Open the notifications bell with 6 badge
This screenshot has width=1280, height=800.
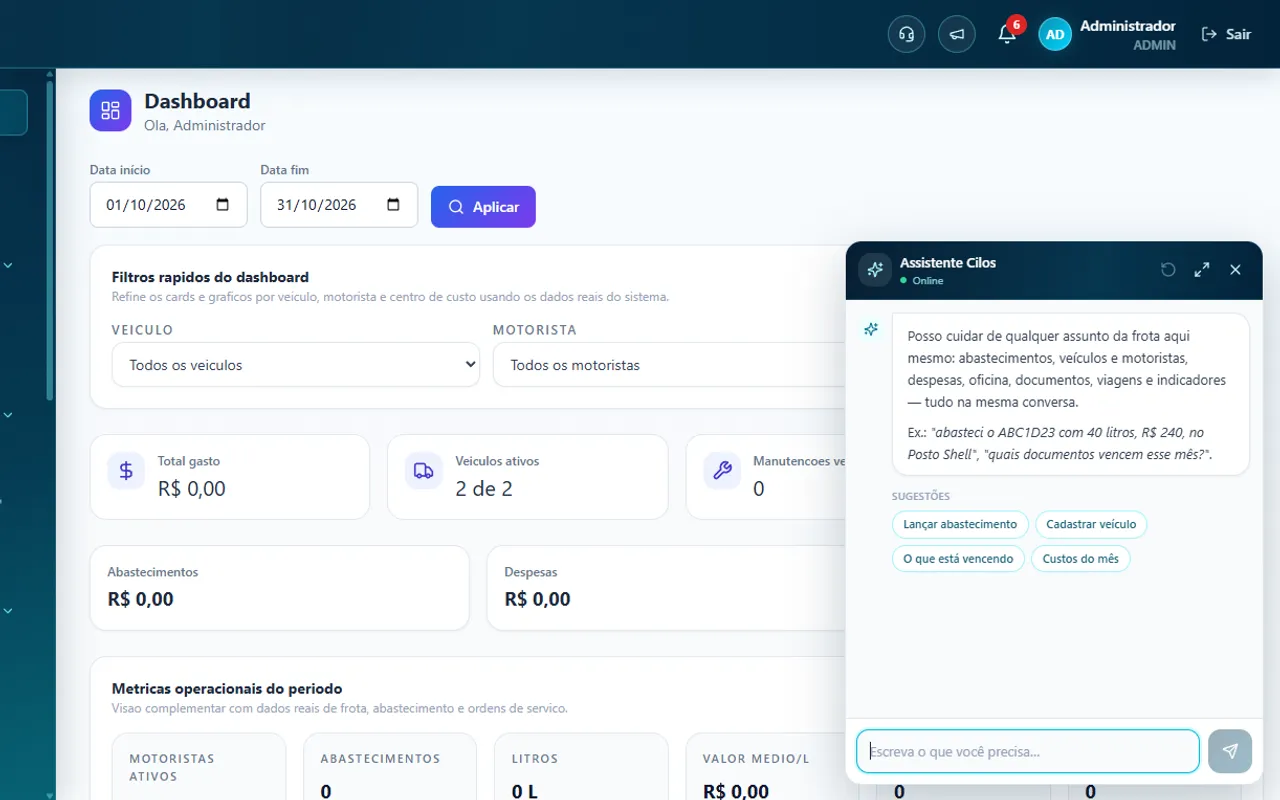click(1007, 34)
